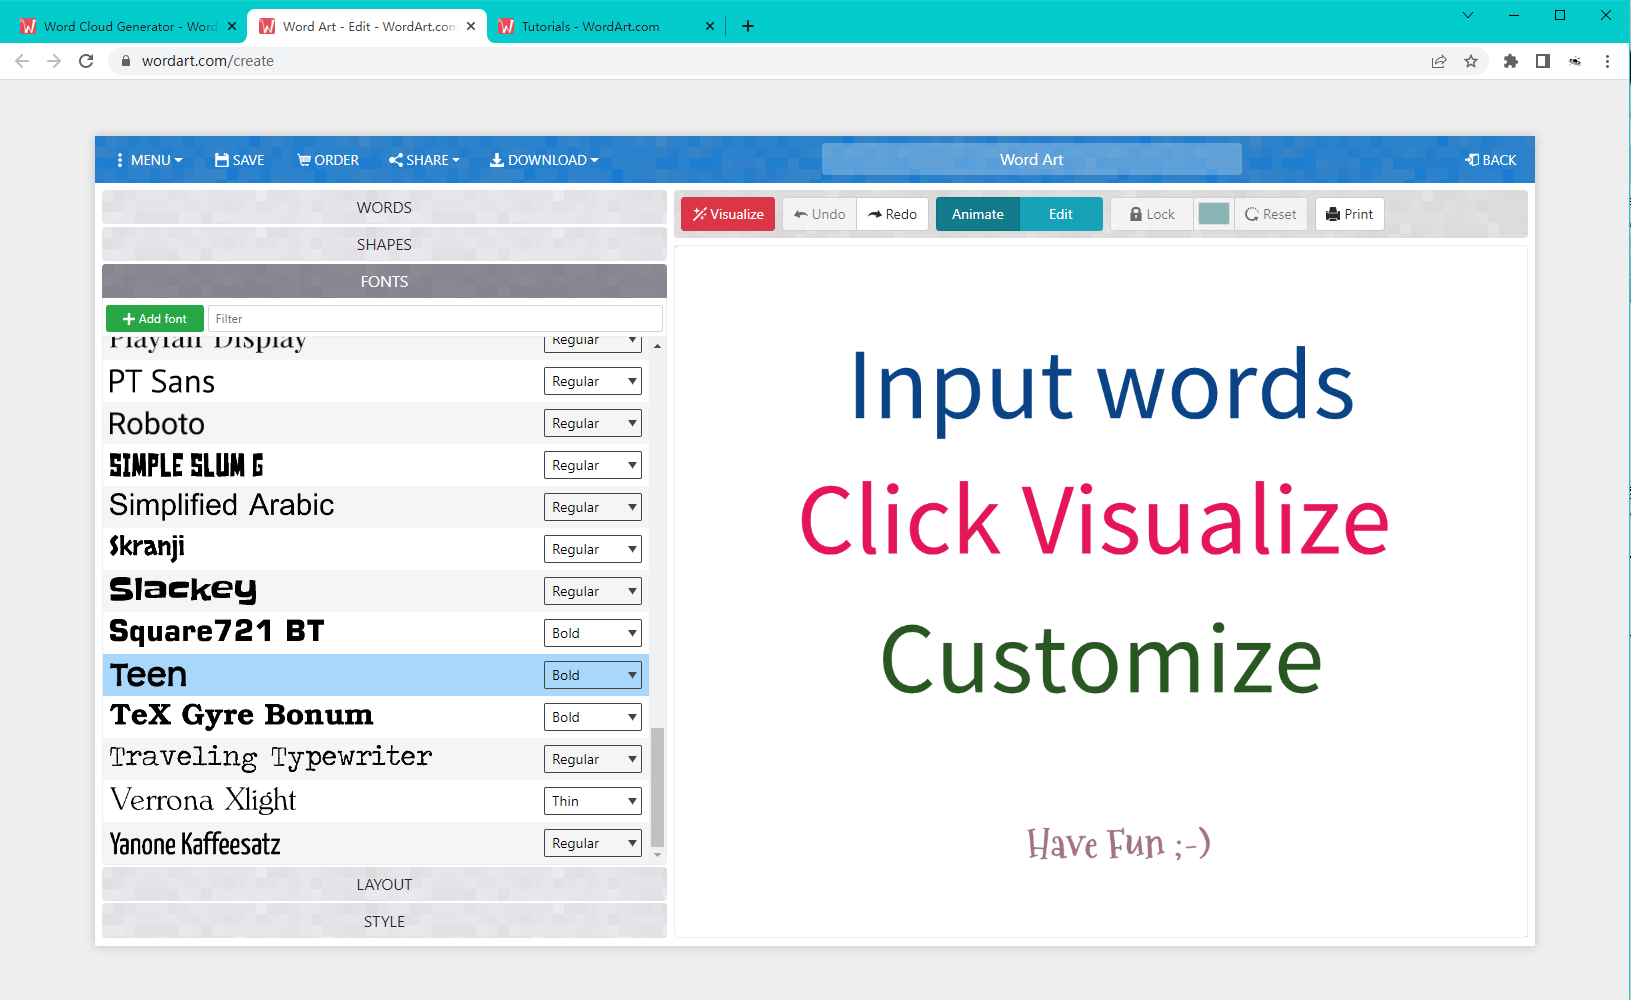Viewport: 1631px width, 1000px height.
Task: Click the Redo button
Action: point(893,214)
